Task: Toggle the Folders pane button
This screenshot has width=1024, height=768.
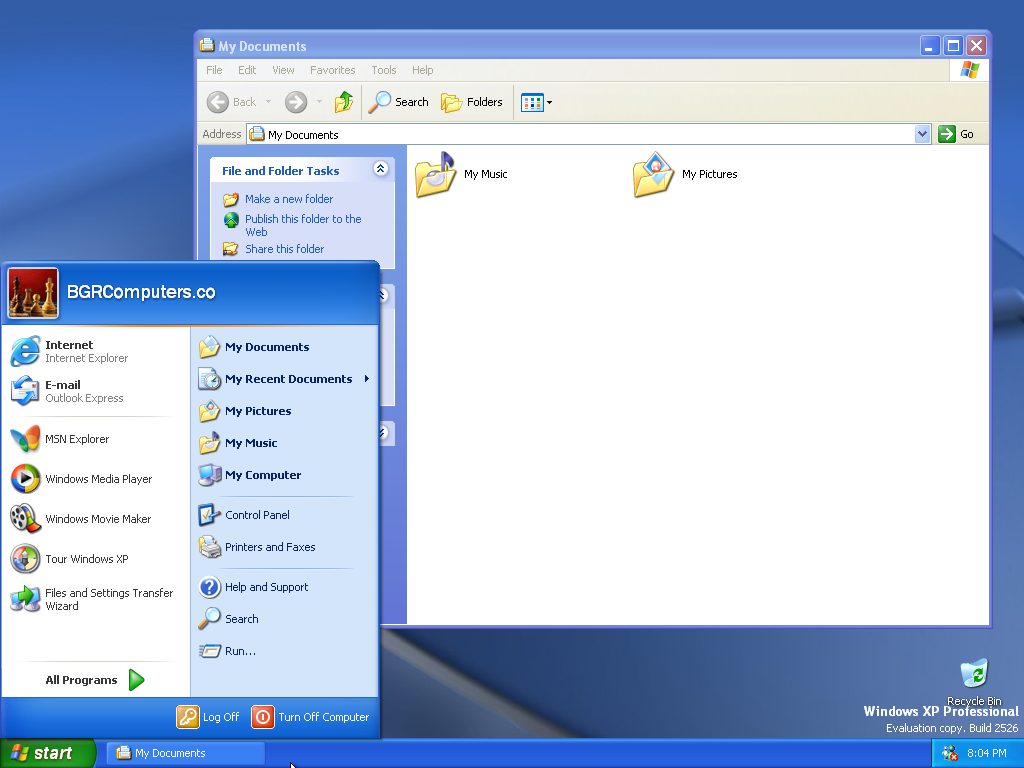Action: coord(472,102)
